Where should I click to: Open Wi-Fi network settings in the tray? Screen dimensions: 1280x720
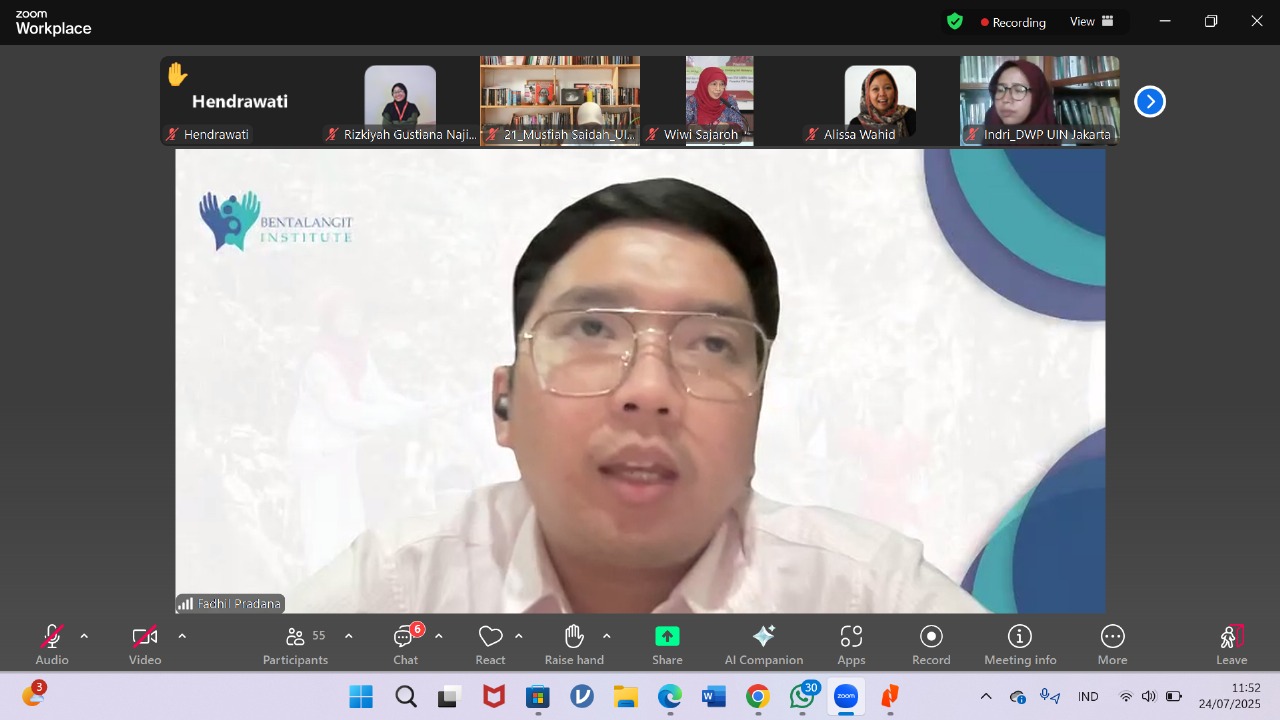point(1126,696)
